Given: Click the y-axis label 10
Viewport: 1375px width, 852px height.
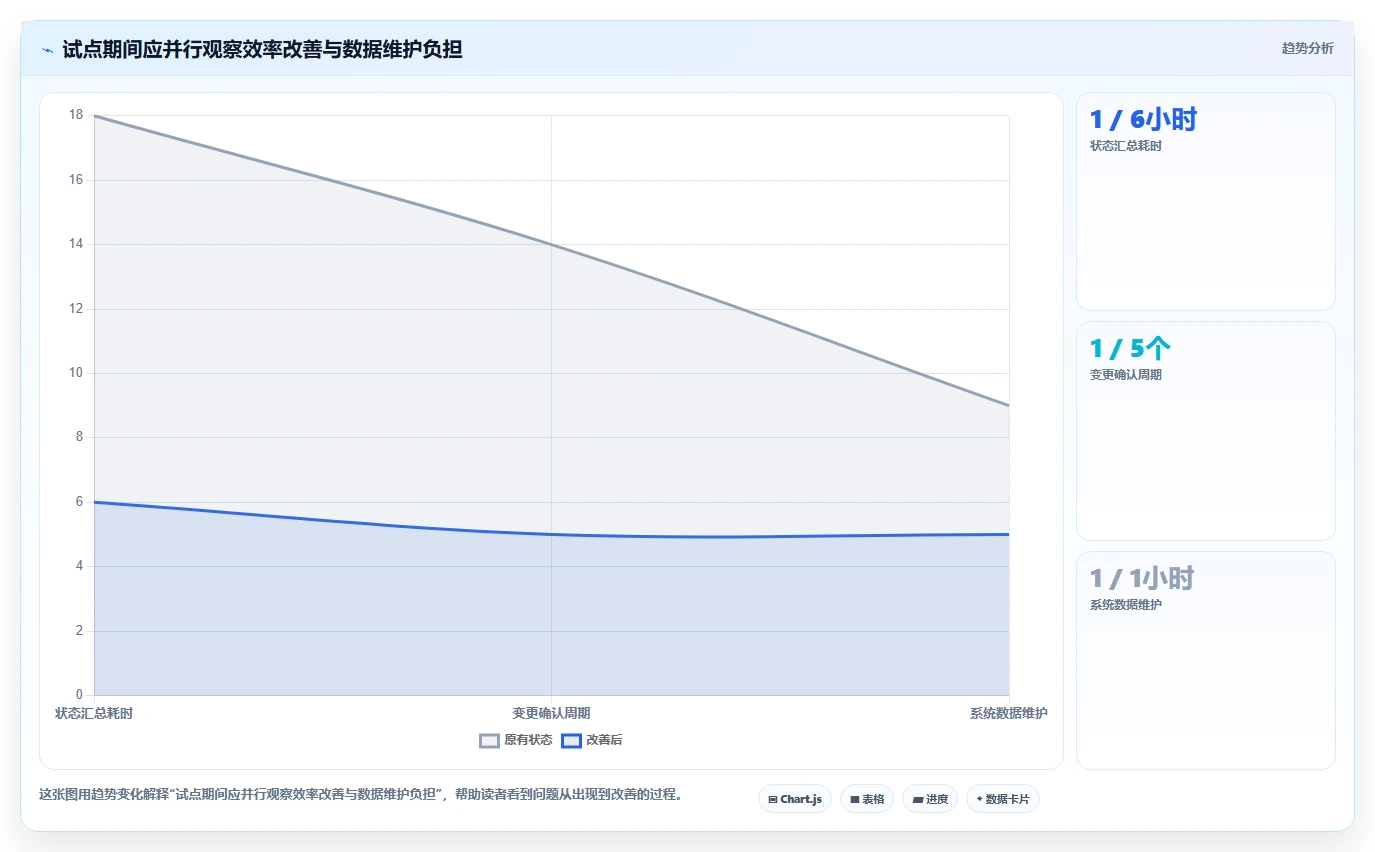Looking at the screenshot, I should coord(76,373).
